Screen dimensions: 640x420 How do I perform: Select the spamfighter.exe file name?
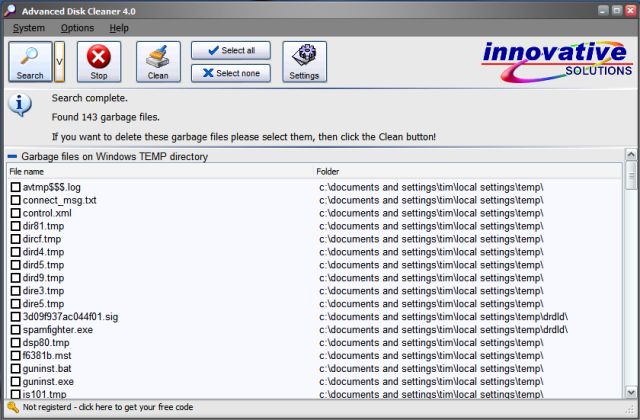pos(58,330)
